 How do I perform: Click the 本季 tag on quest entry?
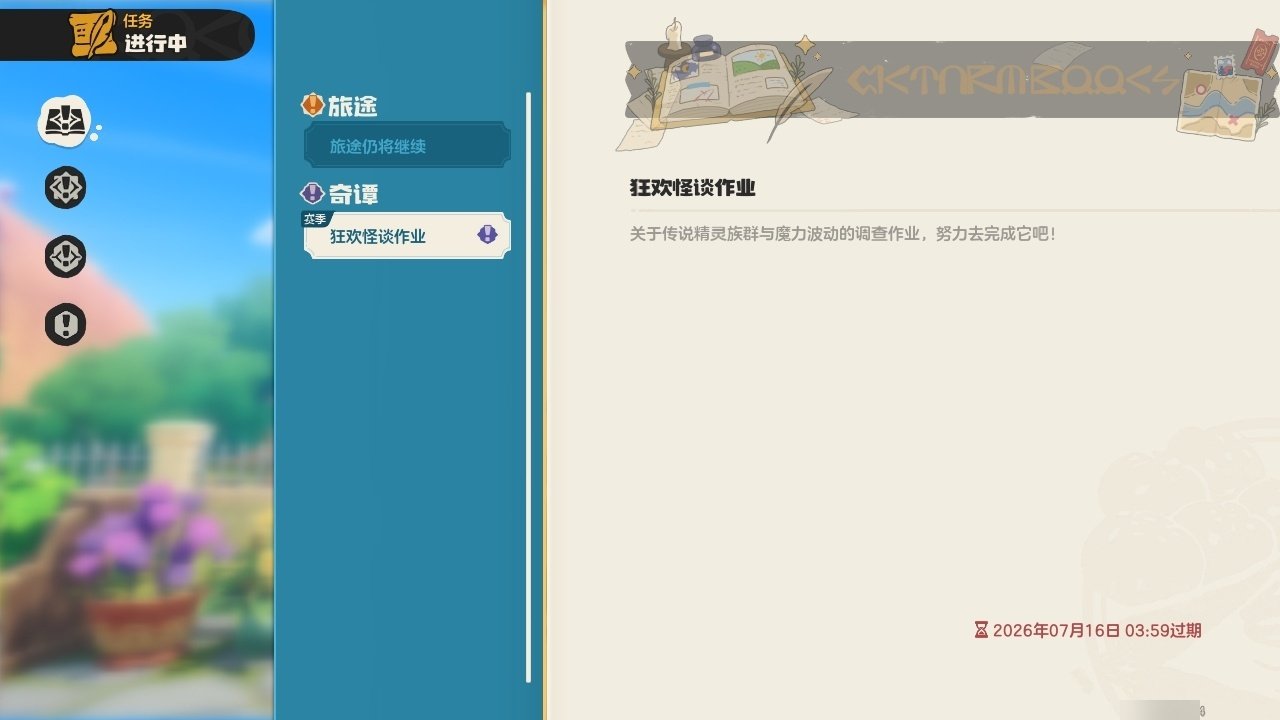pyautogui.click(x=315, y=219)
